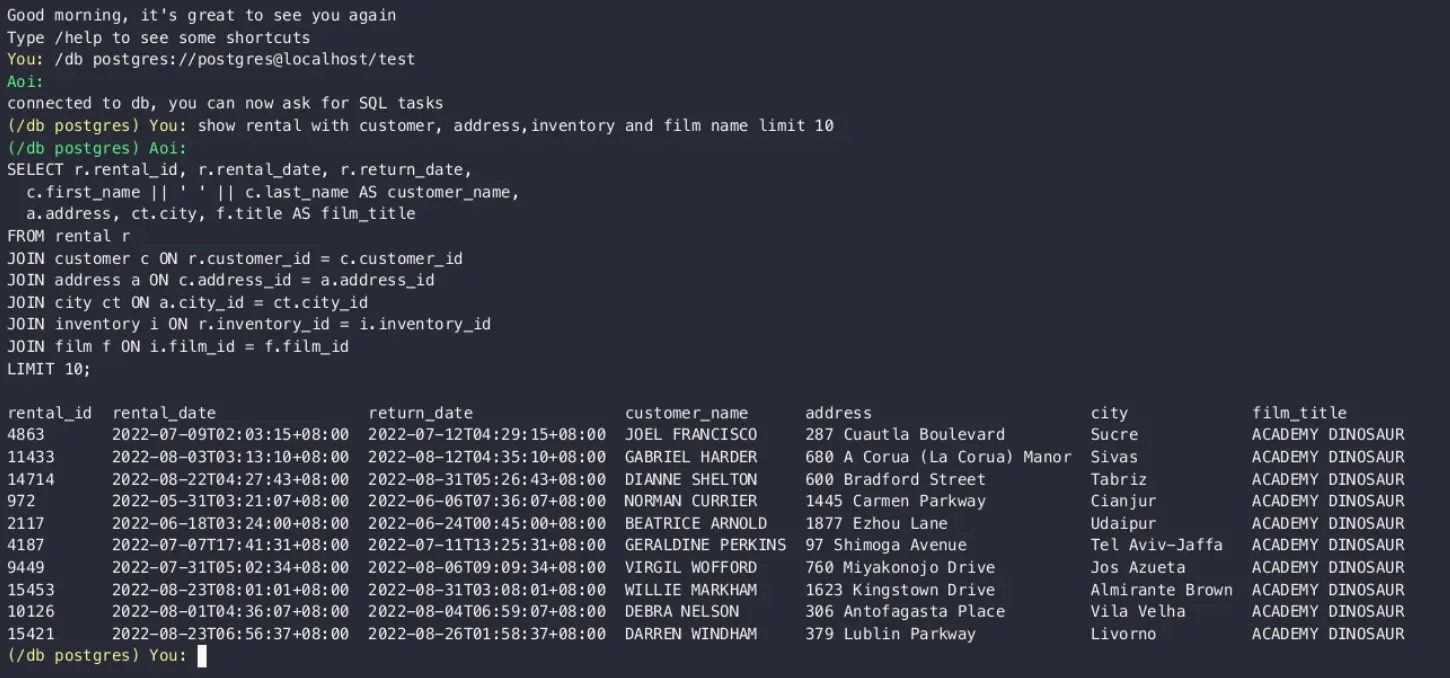Click the city cell Tel Aviv-Jaffa

(1156, 545)
